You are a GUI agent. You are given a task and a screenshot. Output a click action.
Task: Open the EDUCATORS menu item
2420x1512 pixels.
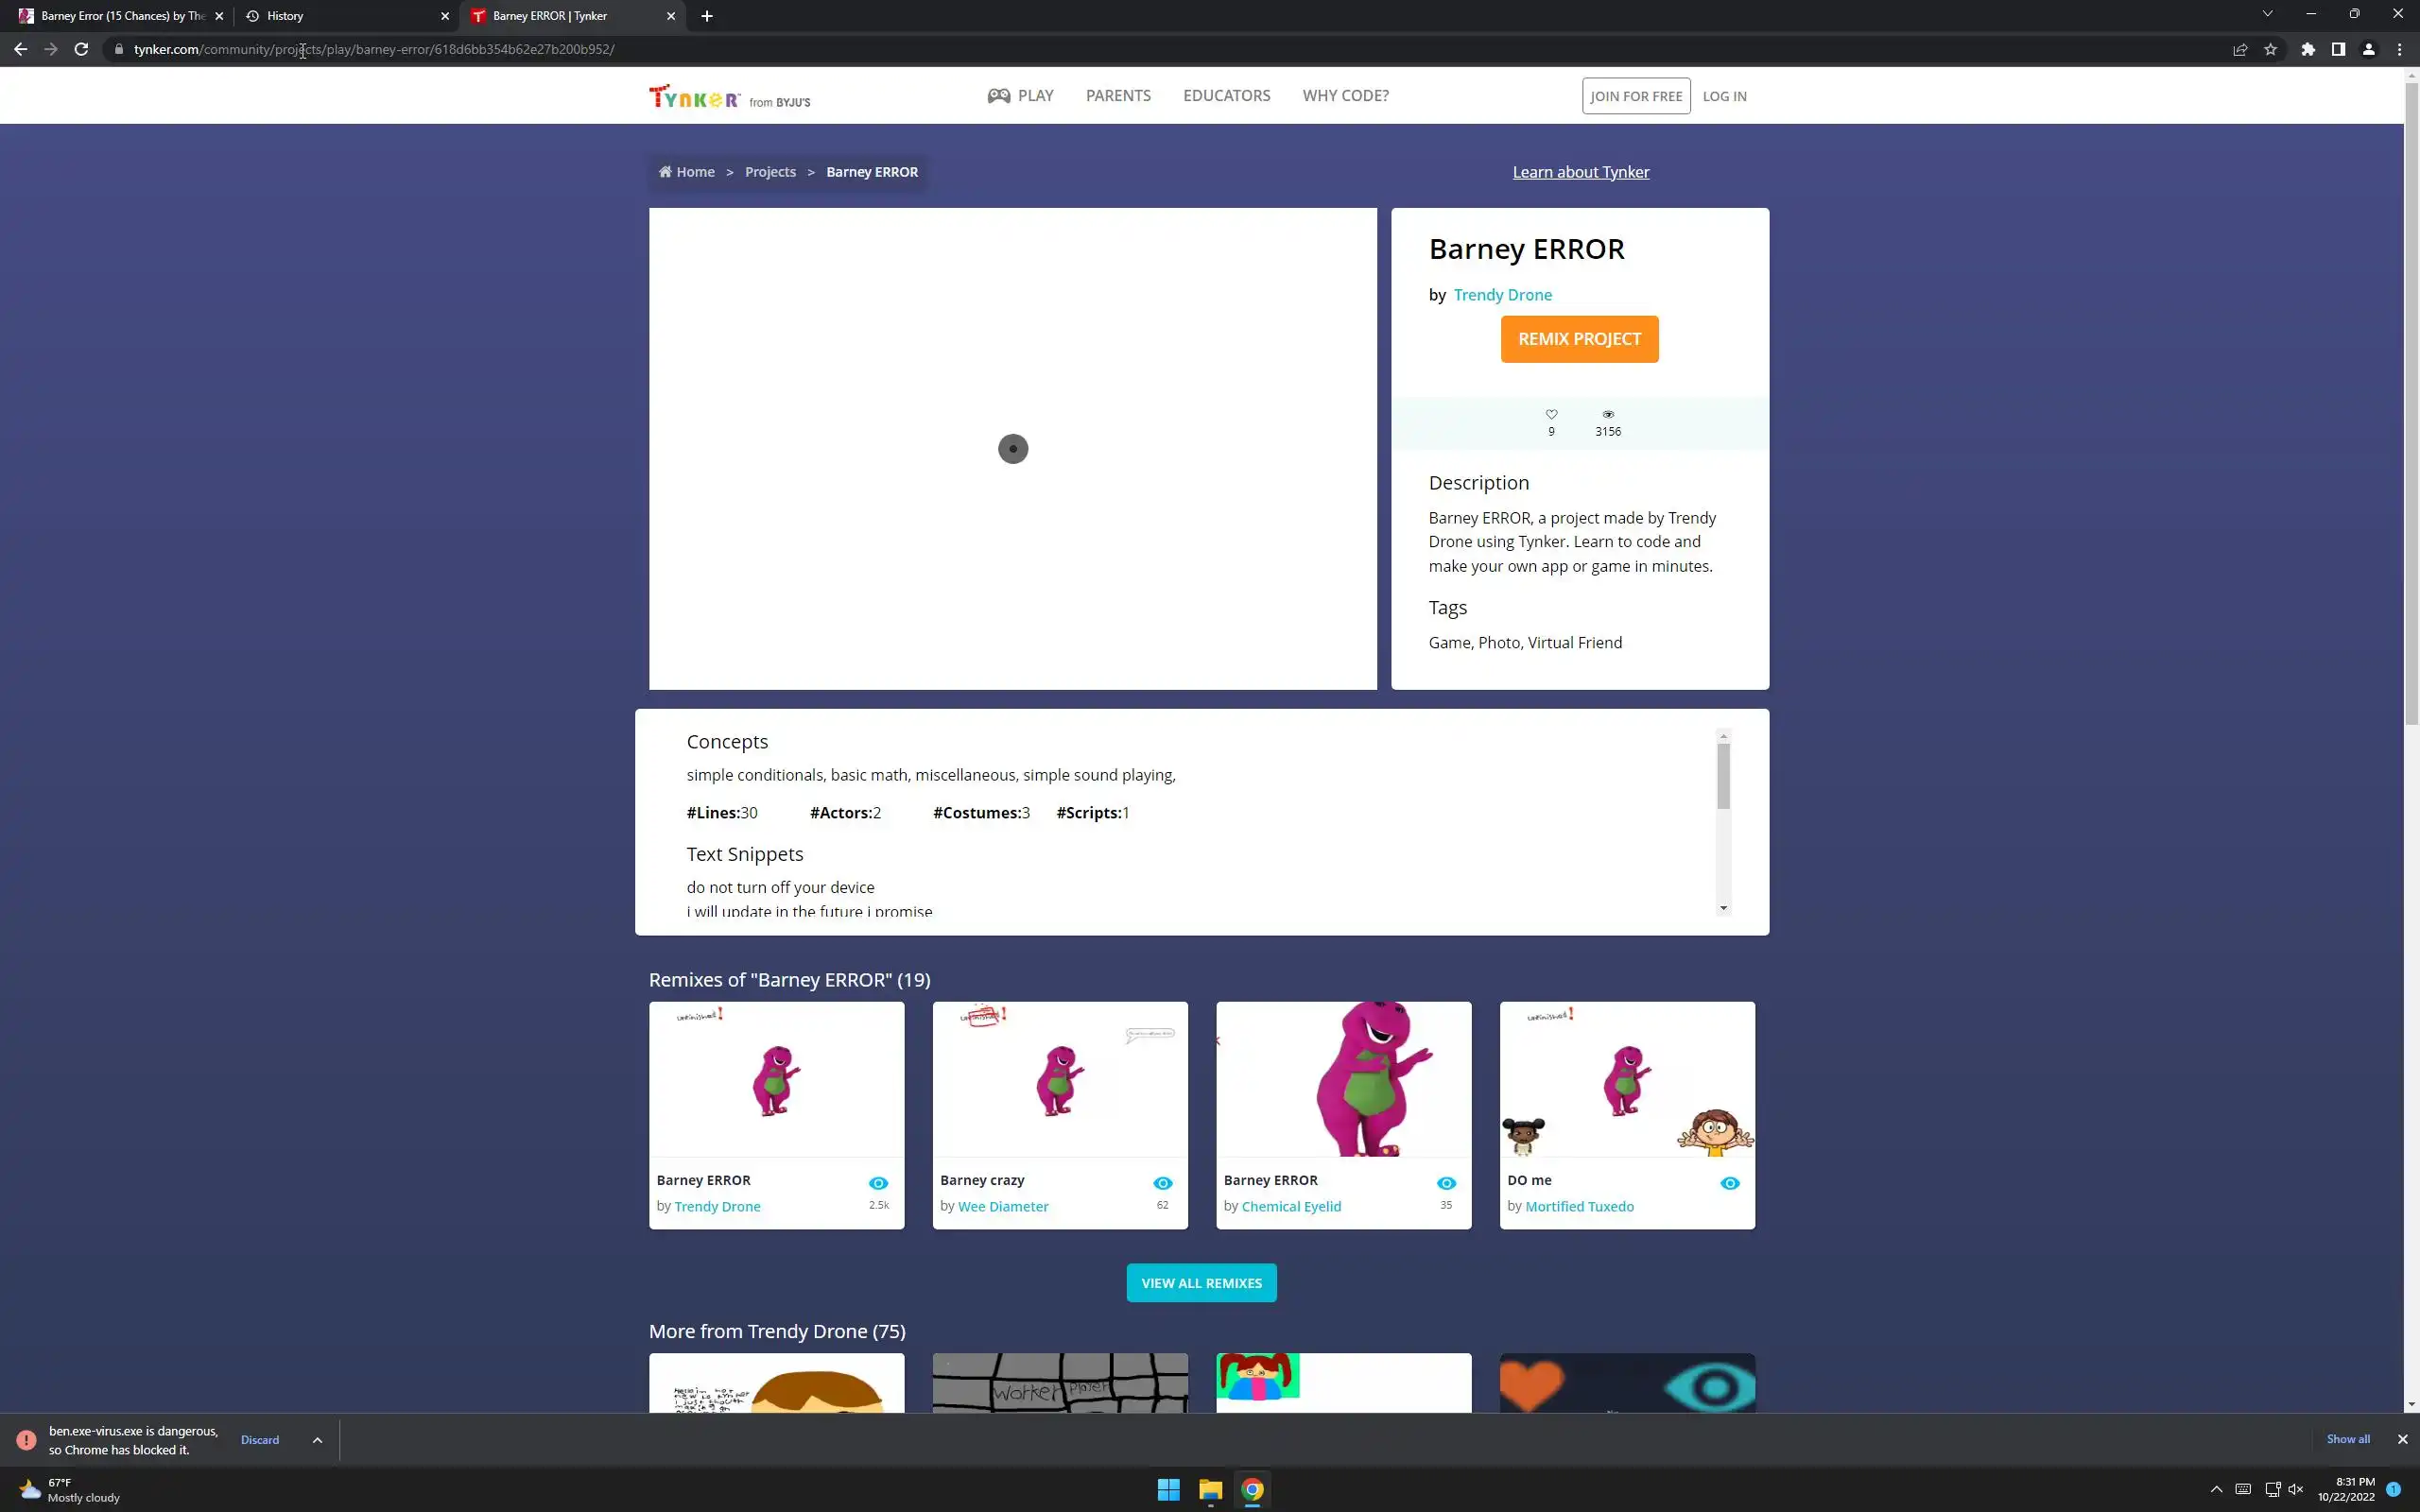pos(1226,96)
